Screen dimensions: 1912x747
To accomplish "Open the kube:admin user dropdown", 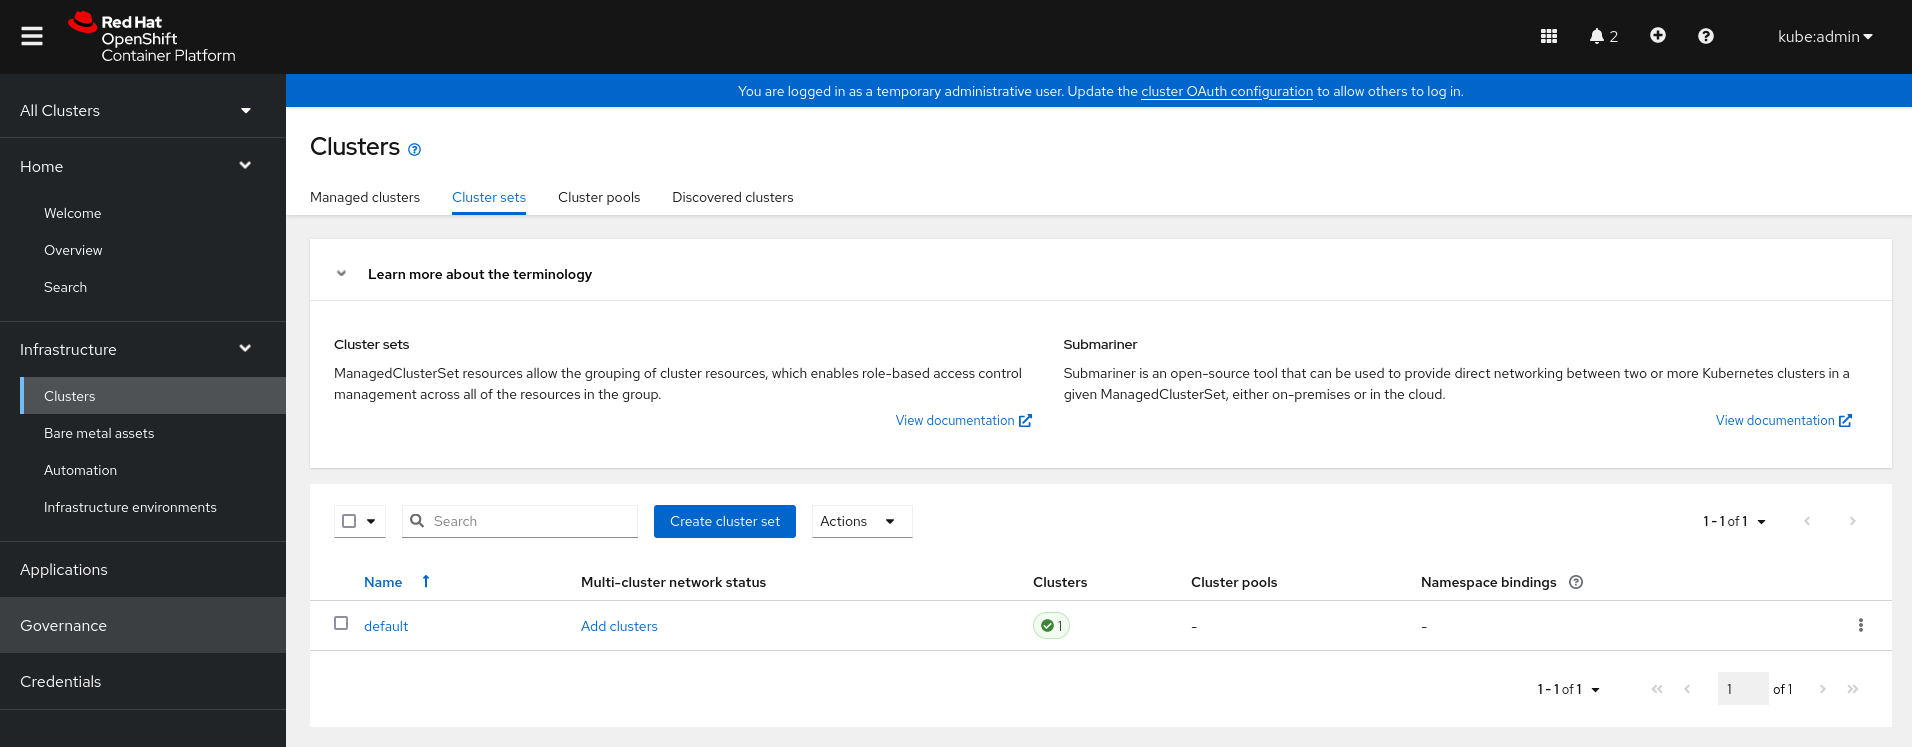I will [1824, 36].
